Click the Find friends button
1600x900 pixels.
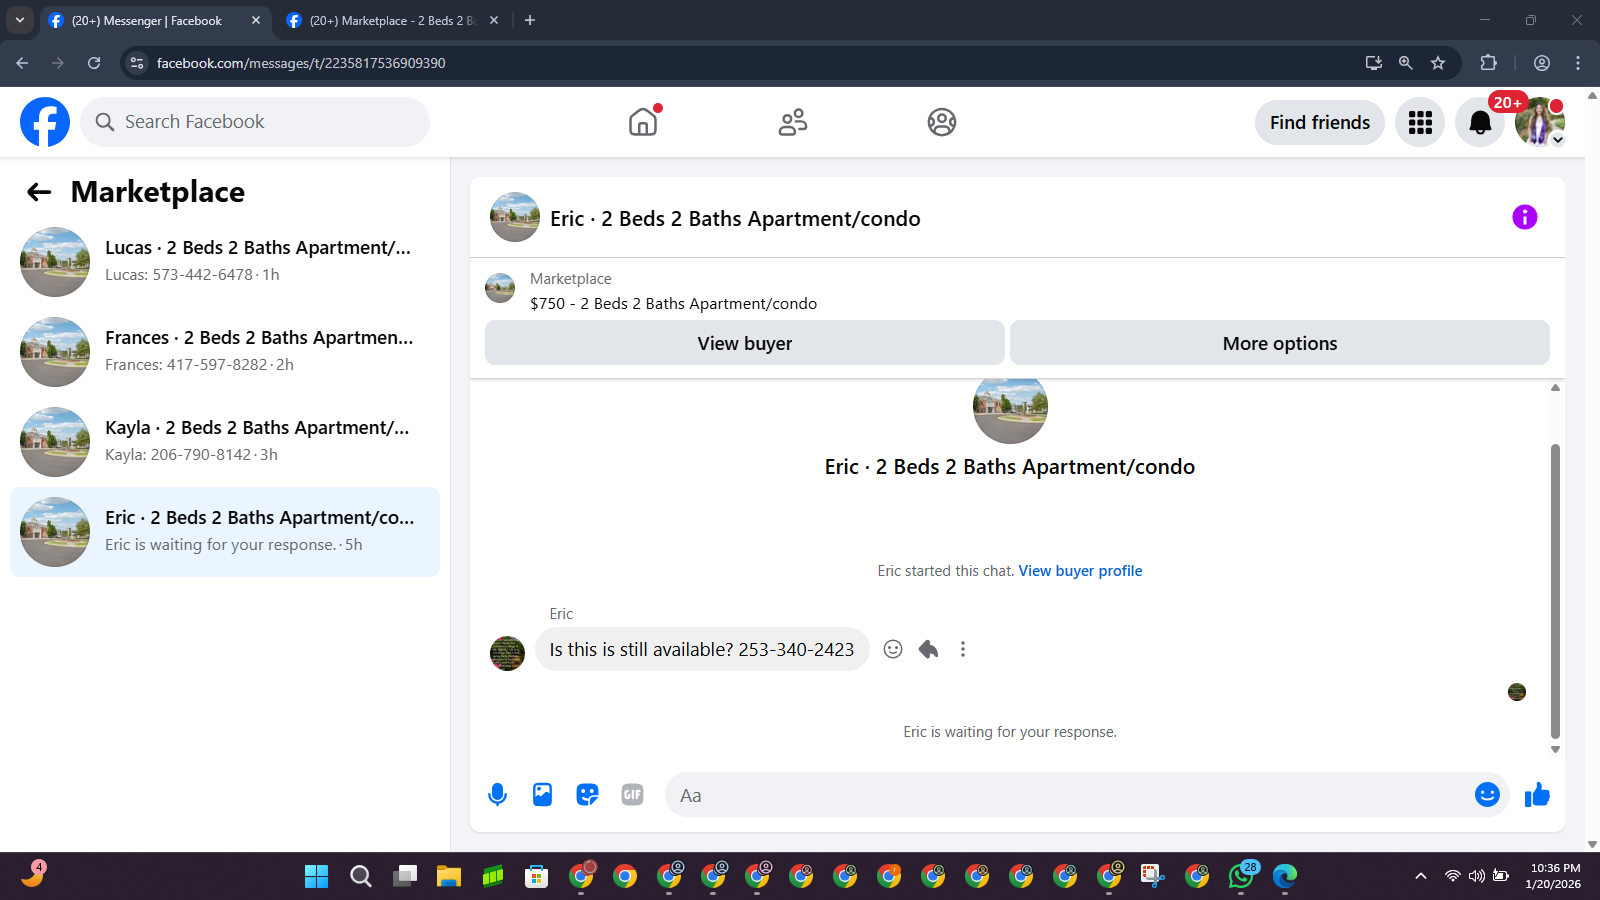1320,122
